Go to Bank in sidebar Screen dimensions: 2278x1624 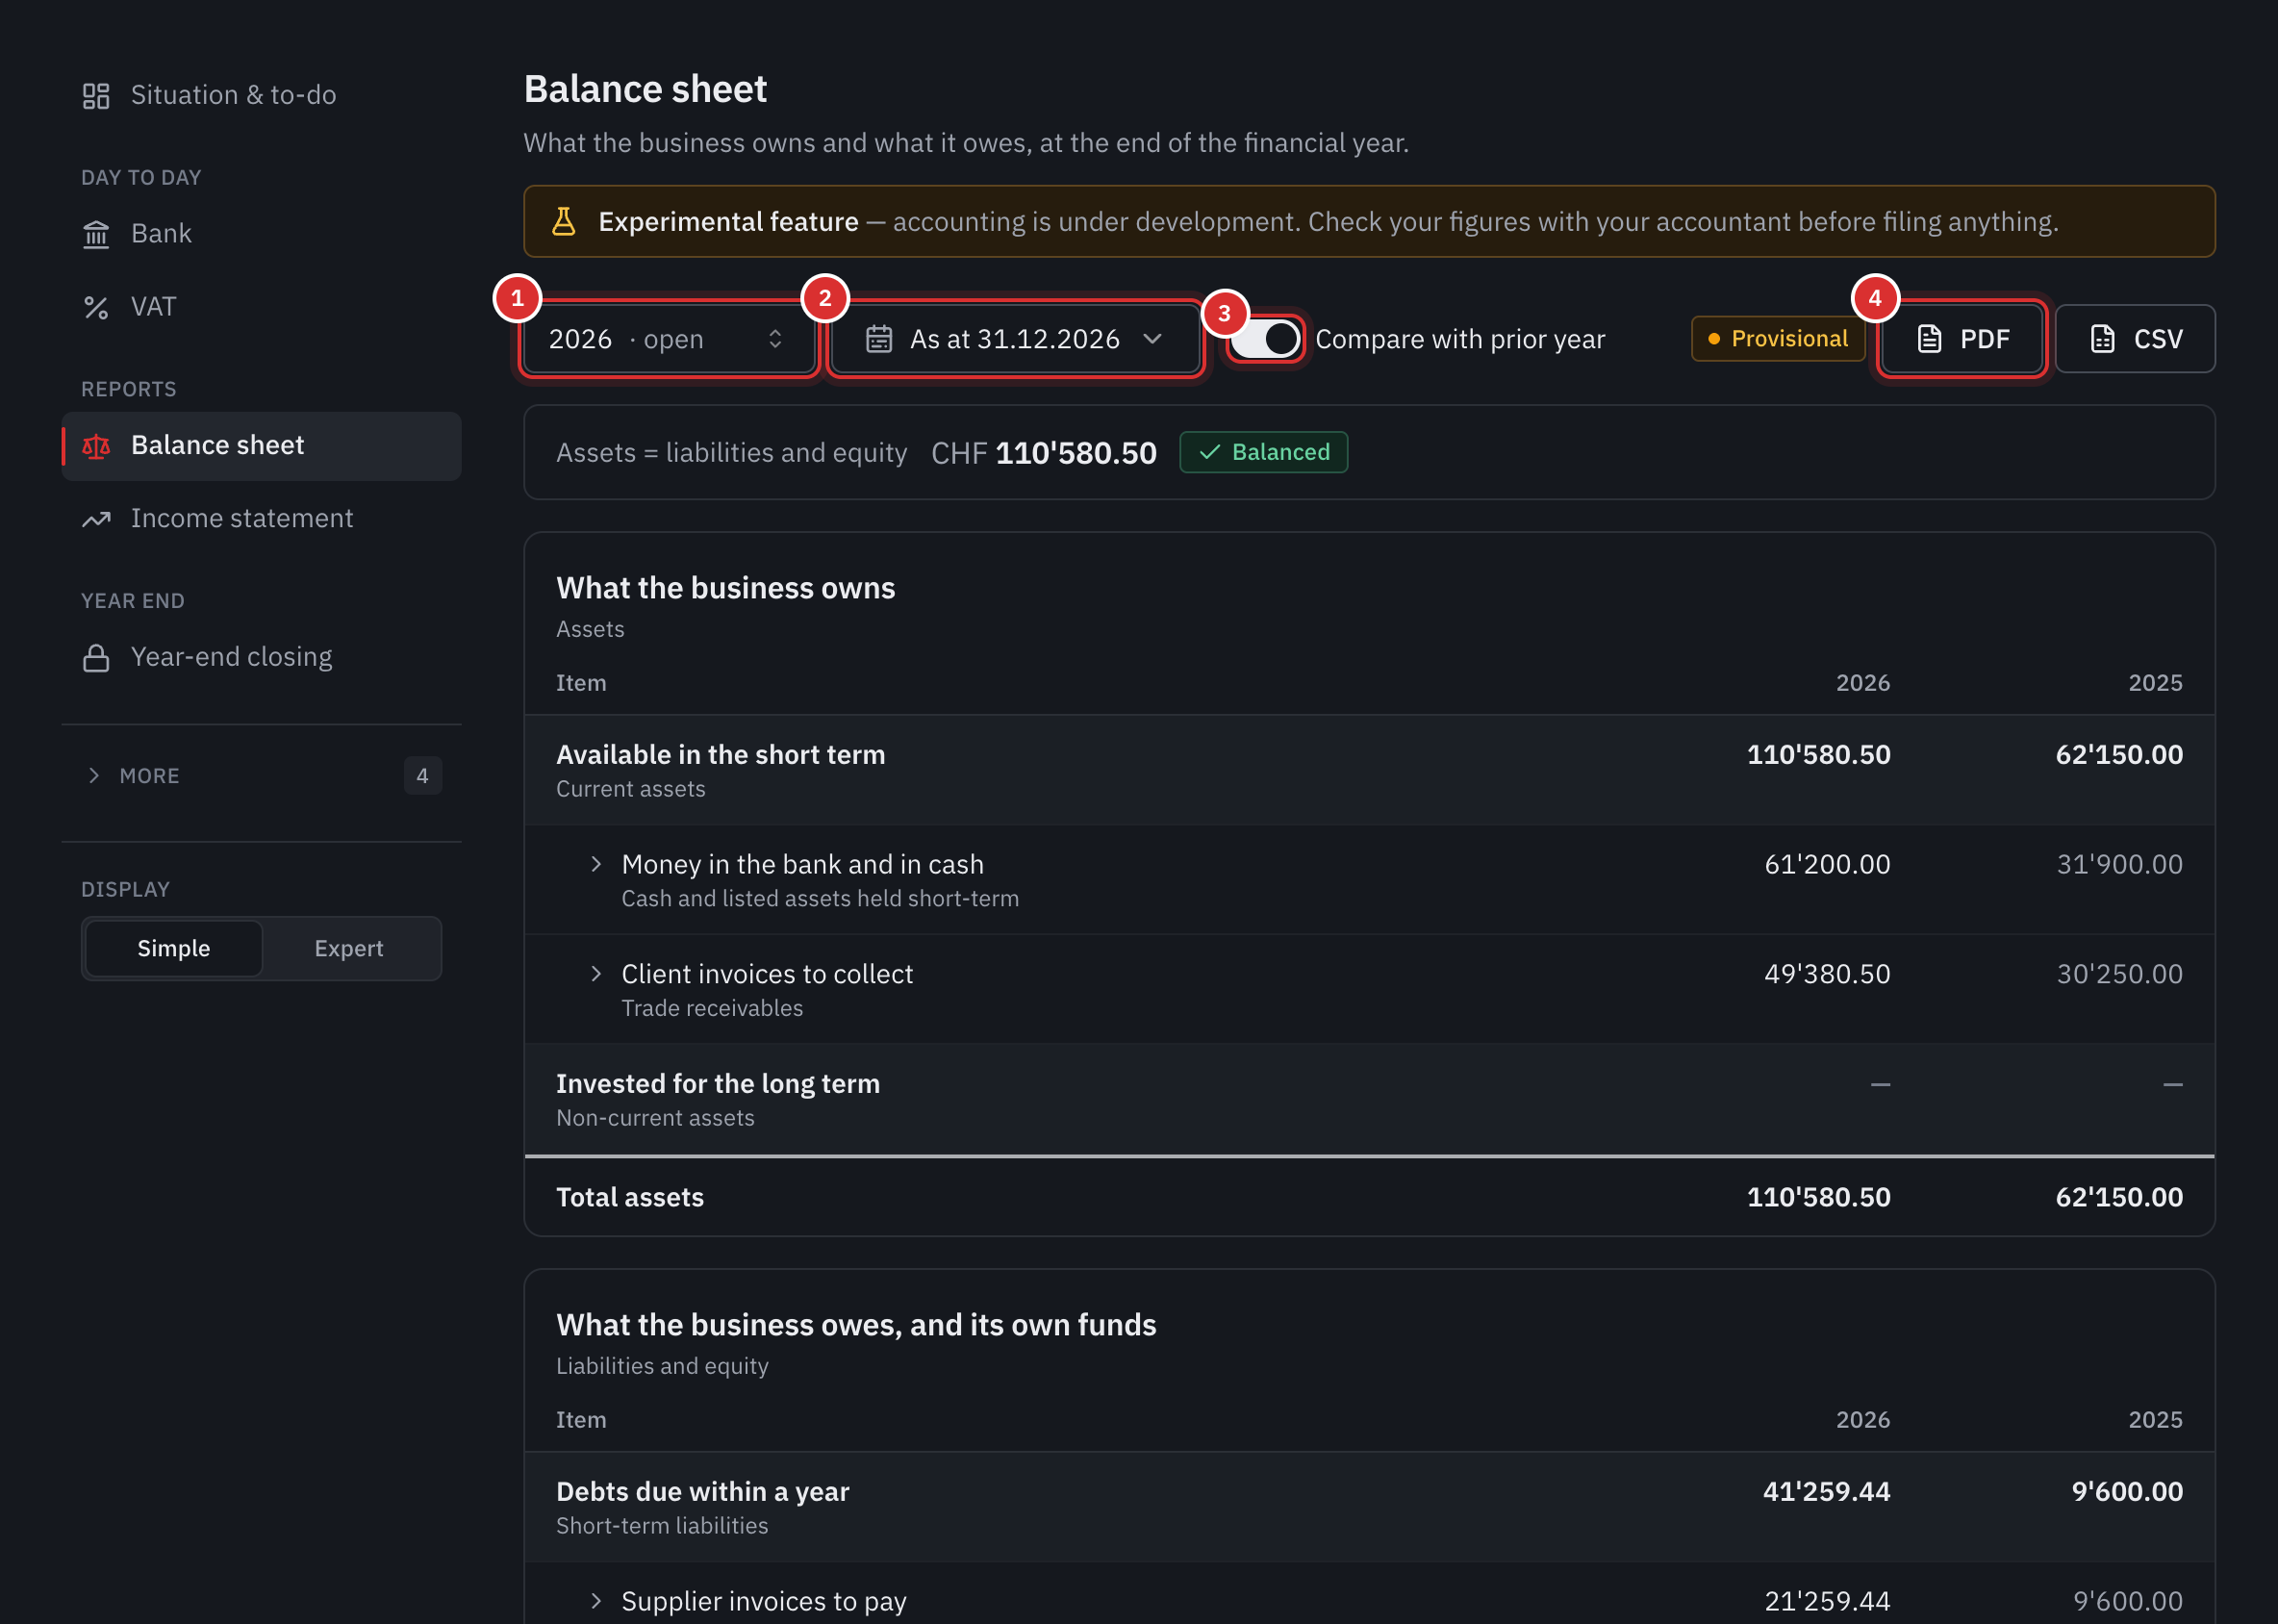(261, 234)
